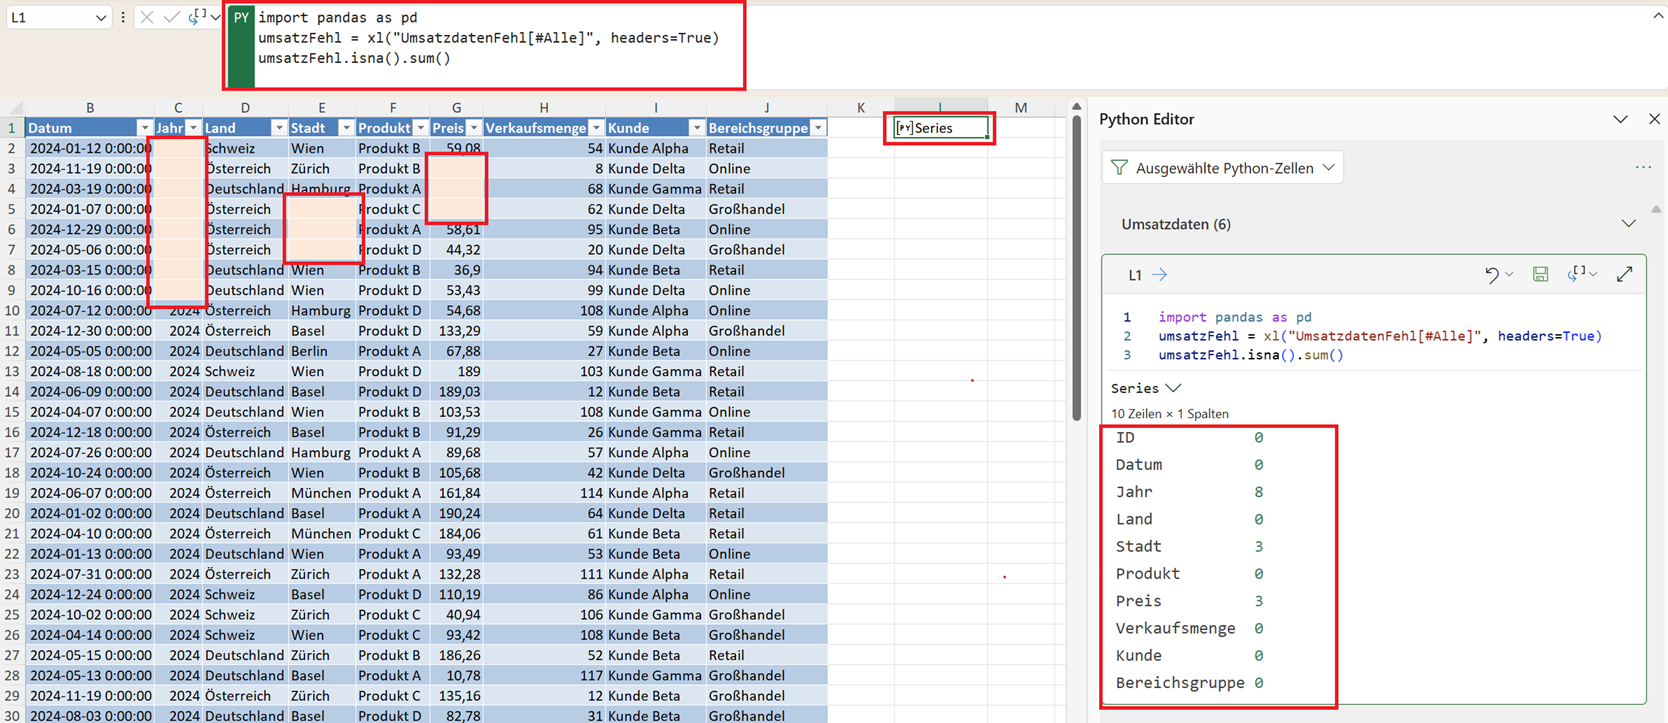Select column H header
This screenshot has width=1668, height=723.
click(x=543, y=107)
